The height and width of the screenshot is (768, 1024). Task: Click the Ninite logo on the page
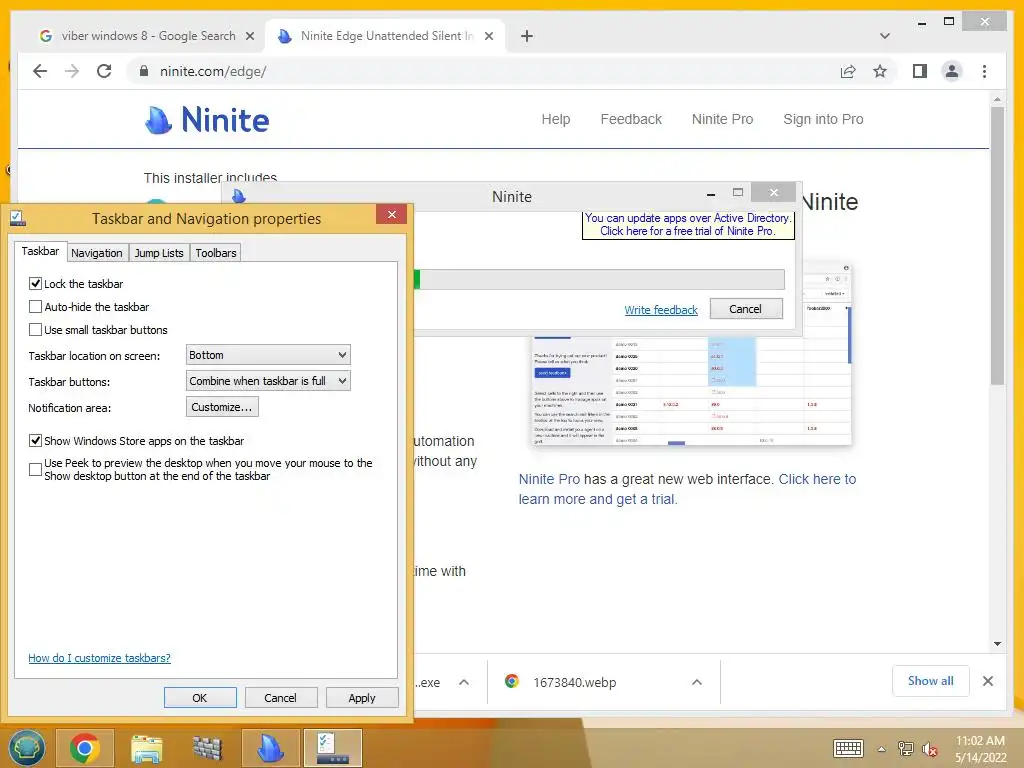(207, 120)
